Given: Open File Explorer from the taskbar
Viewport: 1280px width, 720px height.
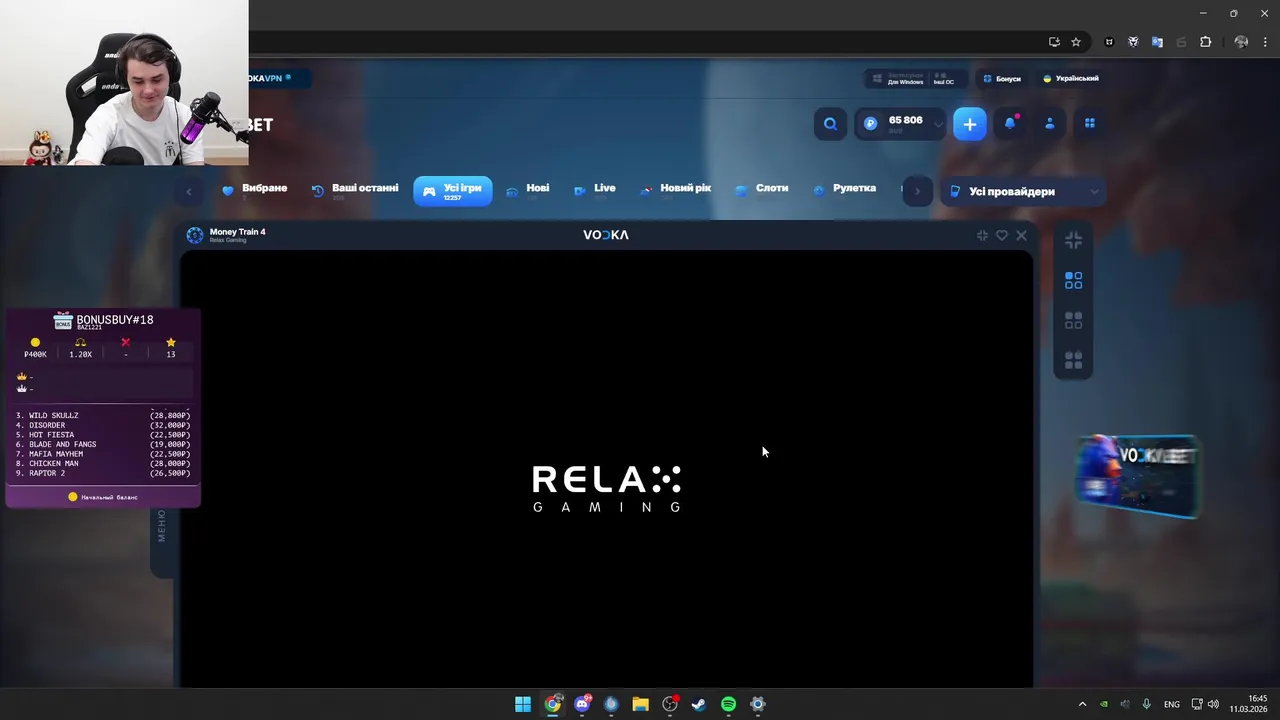Looking at the screenshot, I should pos(640,704).
